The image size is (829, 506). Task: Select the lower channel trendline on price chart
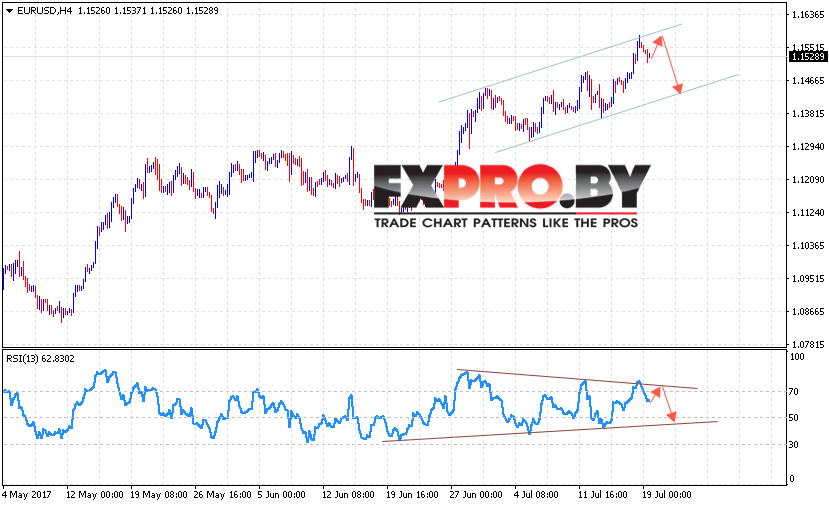pos(616,113)
